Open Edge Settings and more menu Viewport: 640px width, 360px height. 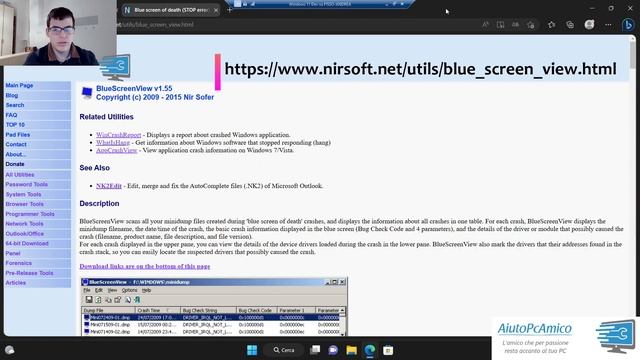pos(608,25)
